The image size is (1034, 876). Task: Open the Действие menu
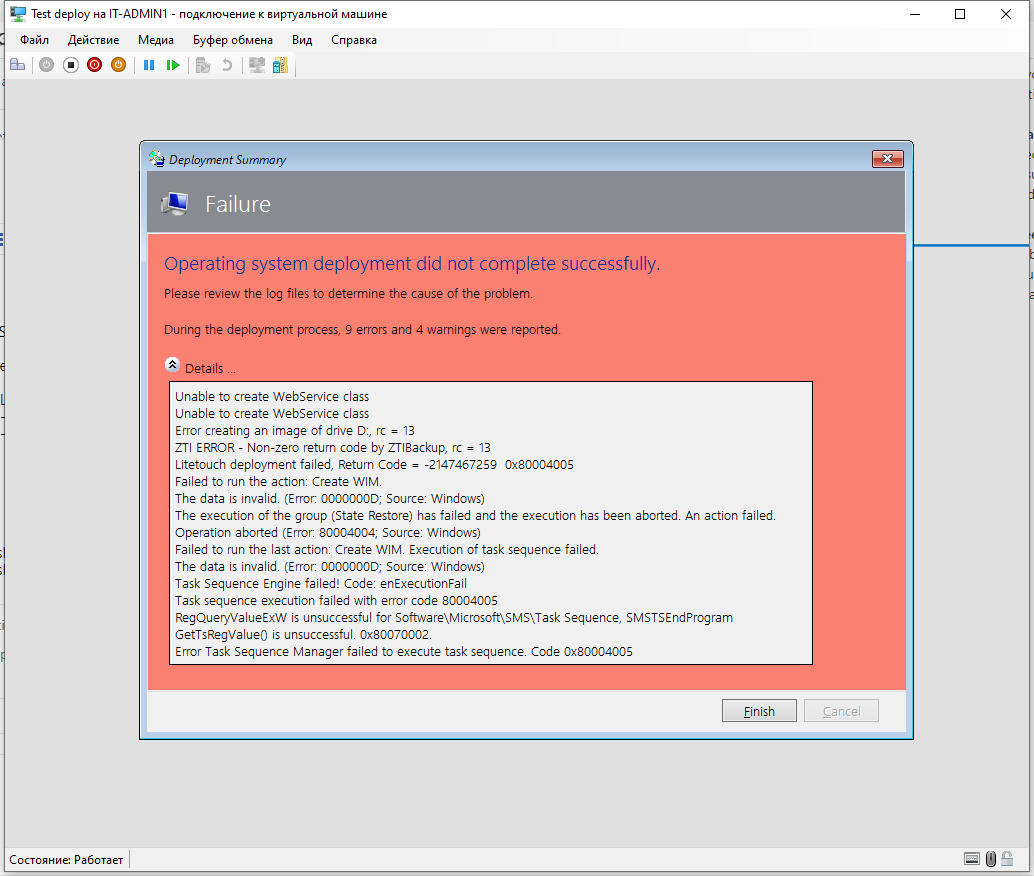pos(94,40)
